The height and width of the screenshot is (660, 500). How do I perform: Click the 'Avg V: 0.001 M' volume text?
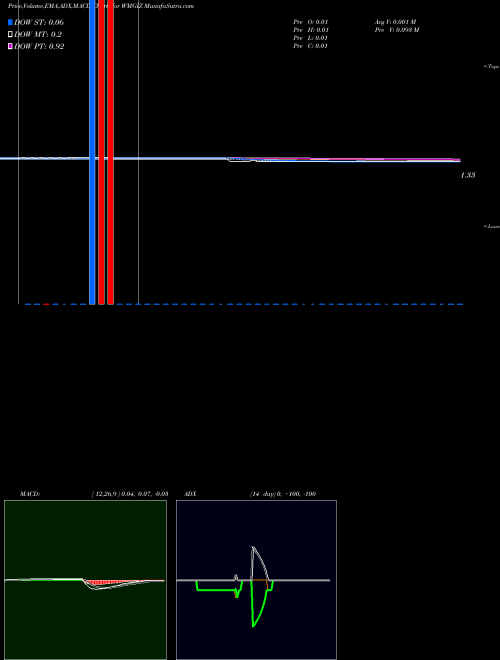pyautogui.click(x=395, y=22)
